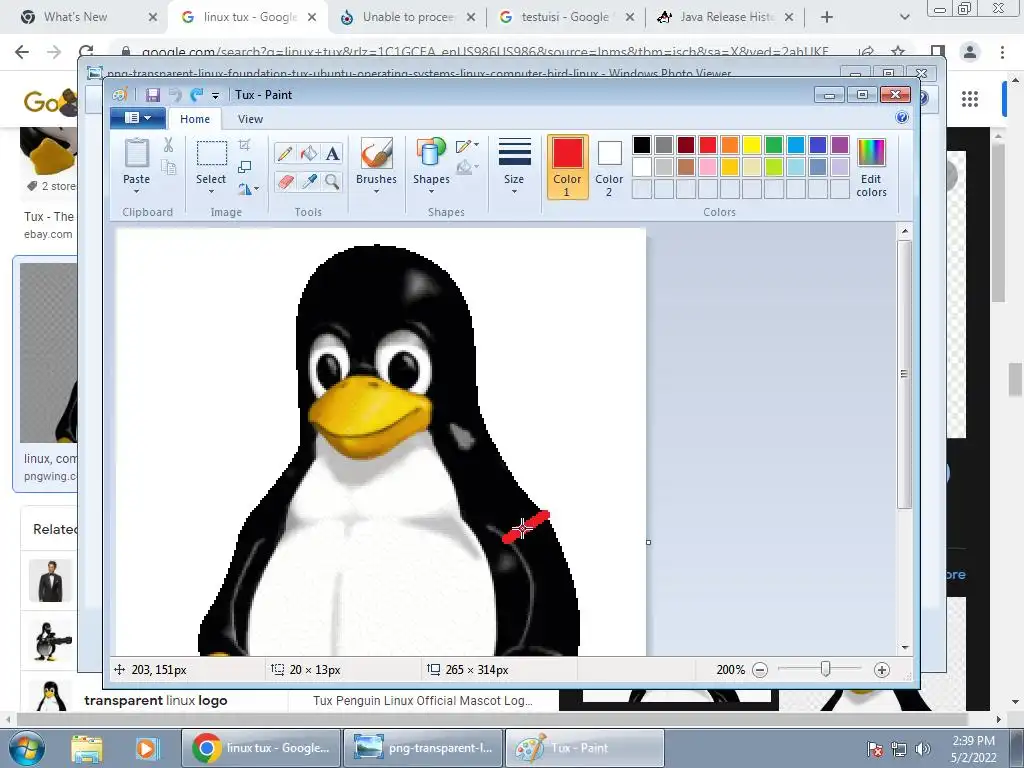Click the Chrome taskbar button linux tux
The width and height of the screenshot is (1024, 768).
click(261, 748)
